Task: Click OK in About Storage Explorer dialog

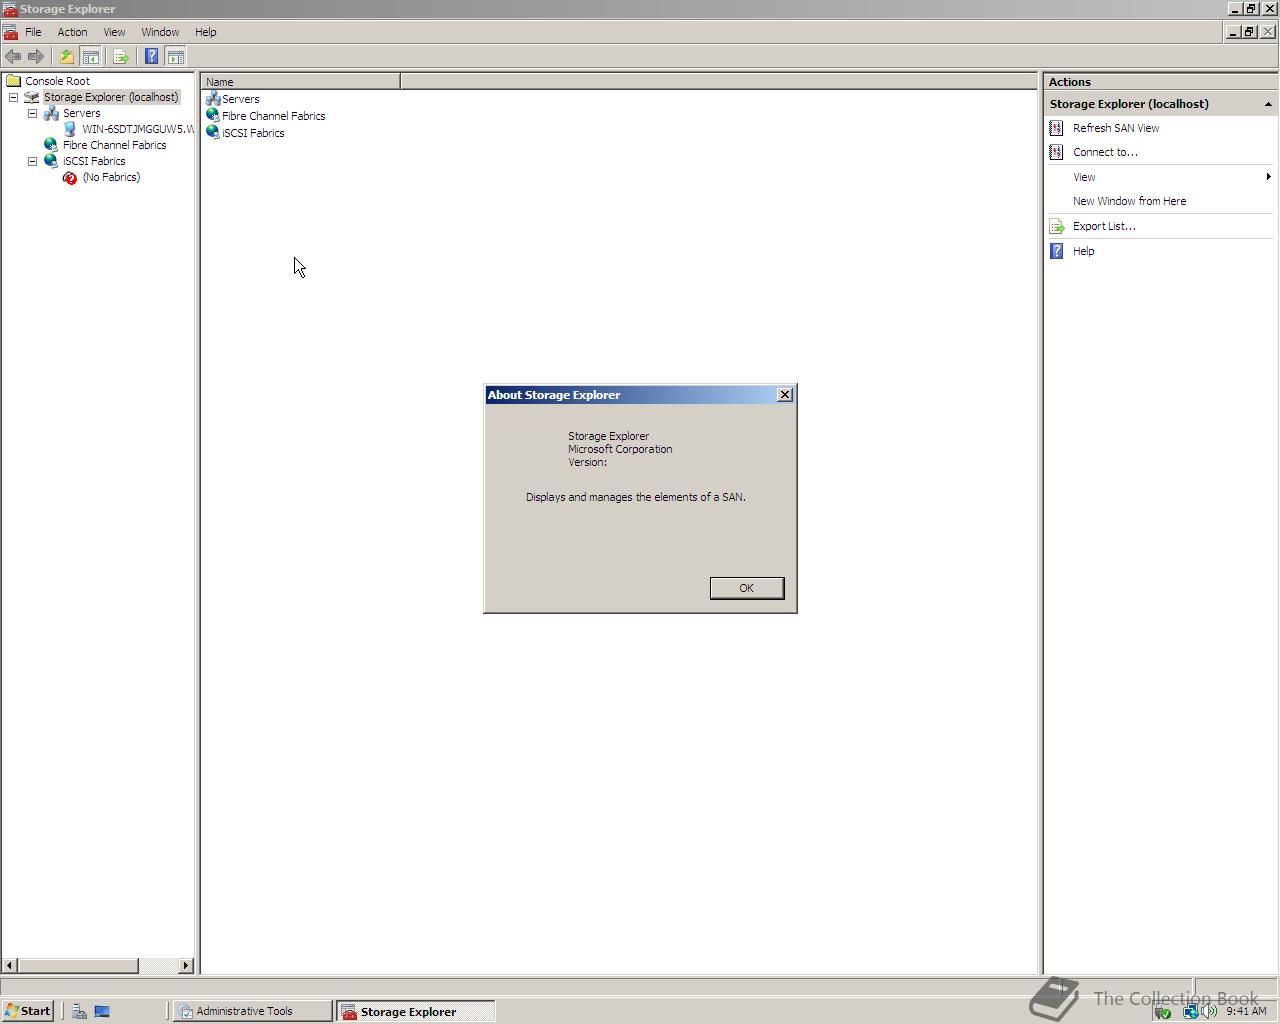Action: [747, 588]
